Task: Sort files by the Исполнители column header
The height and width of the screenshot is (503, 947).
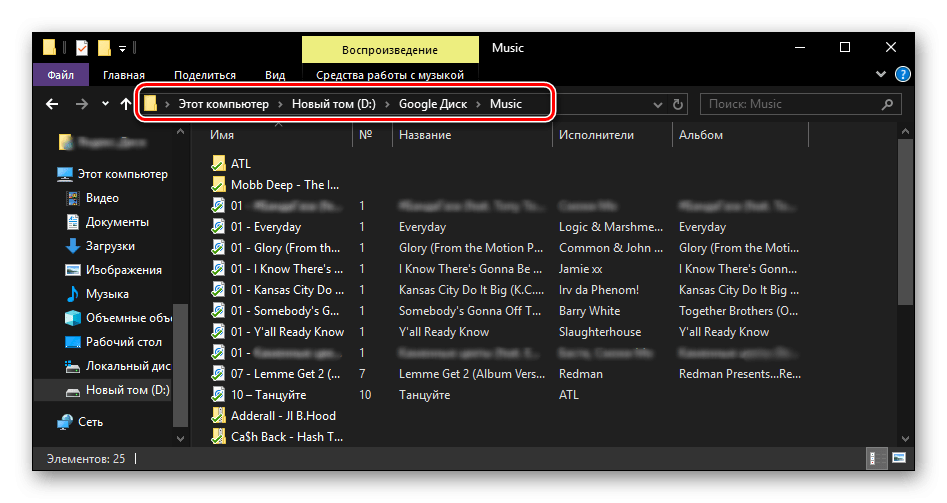Action: coord(596,135)
